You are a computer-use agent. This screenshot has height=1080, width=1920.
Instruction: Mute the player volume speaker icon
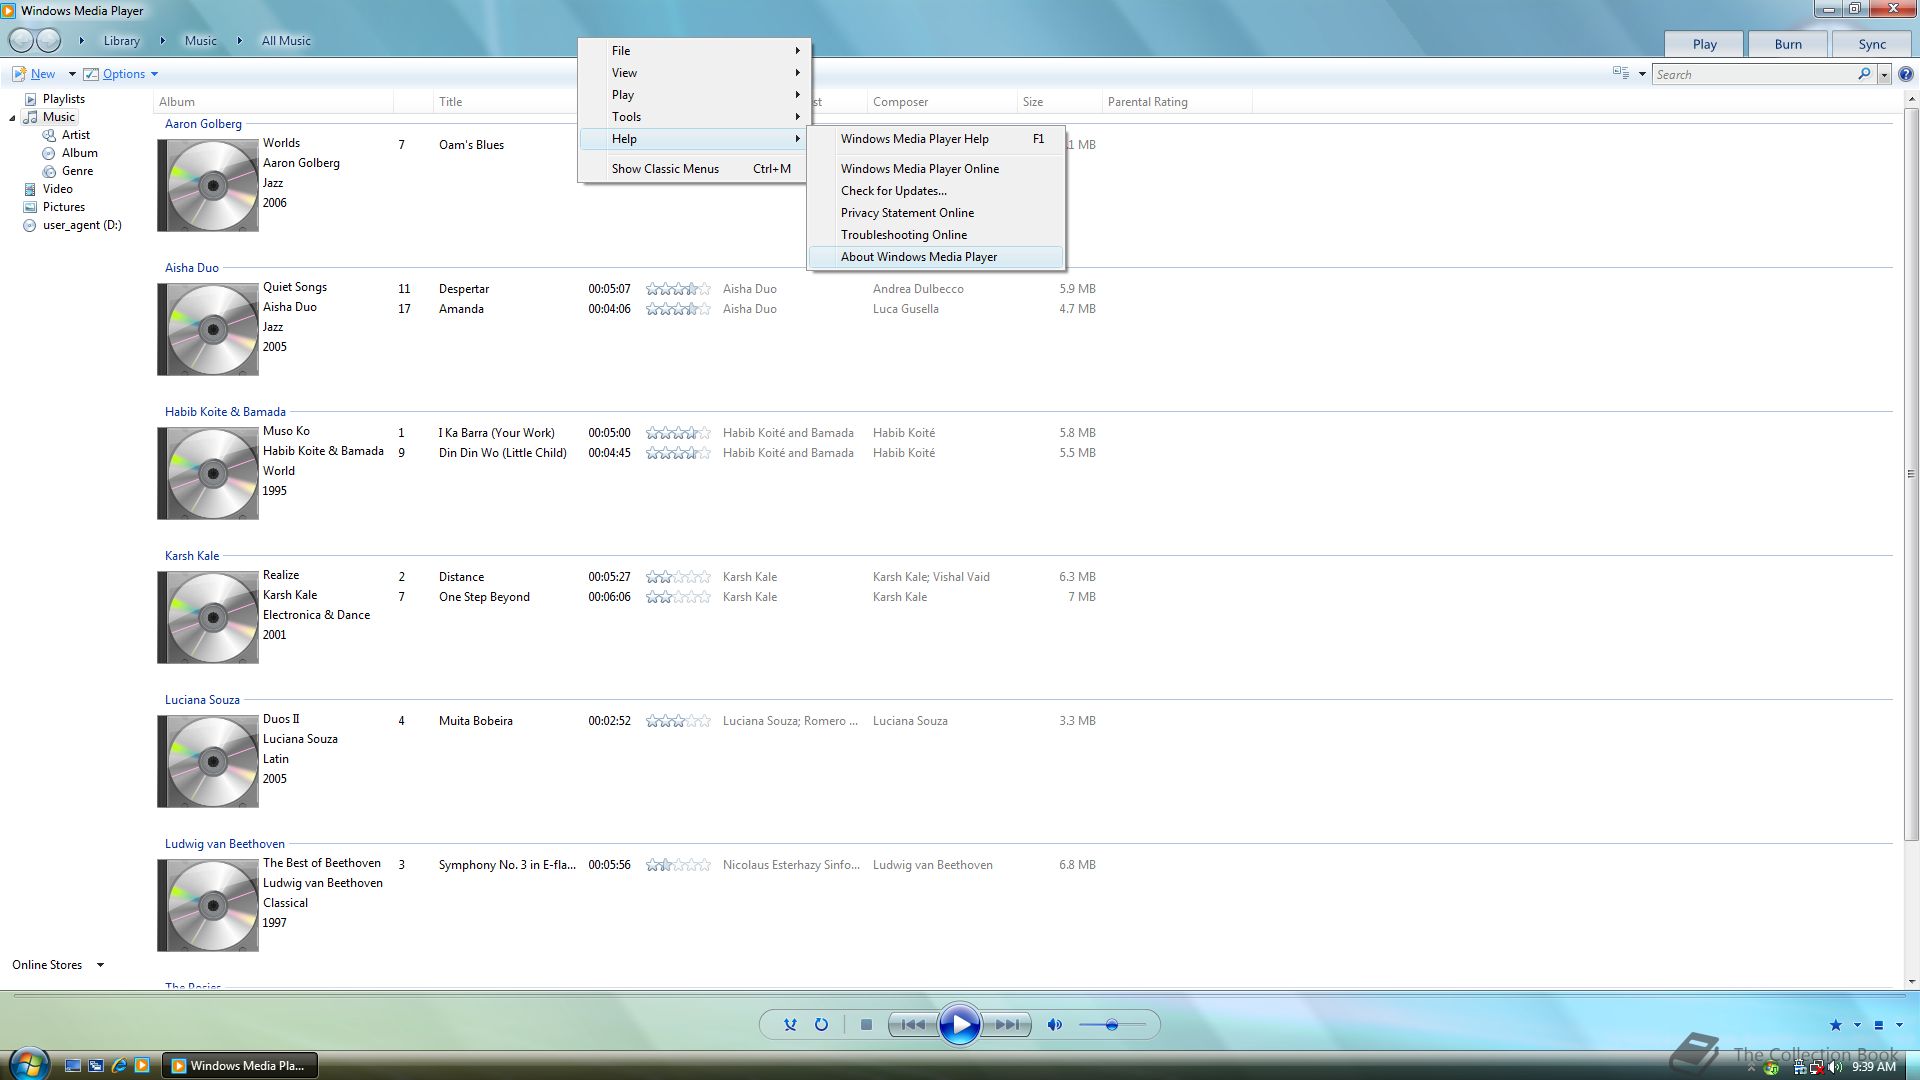[x=1054, y=1025]
